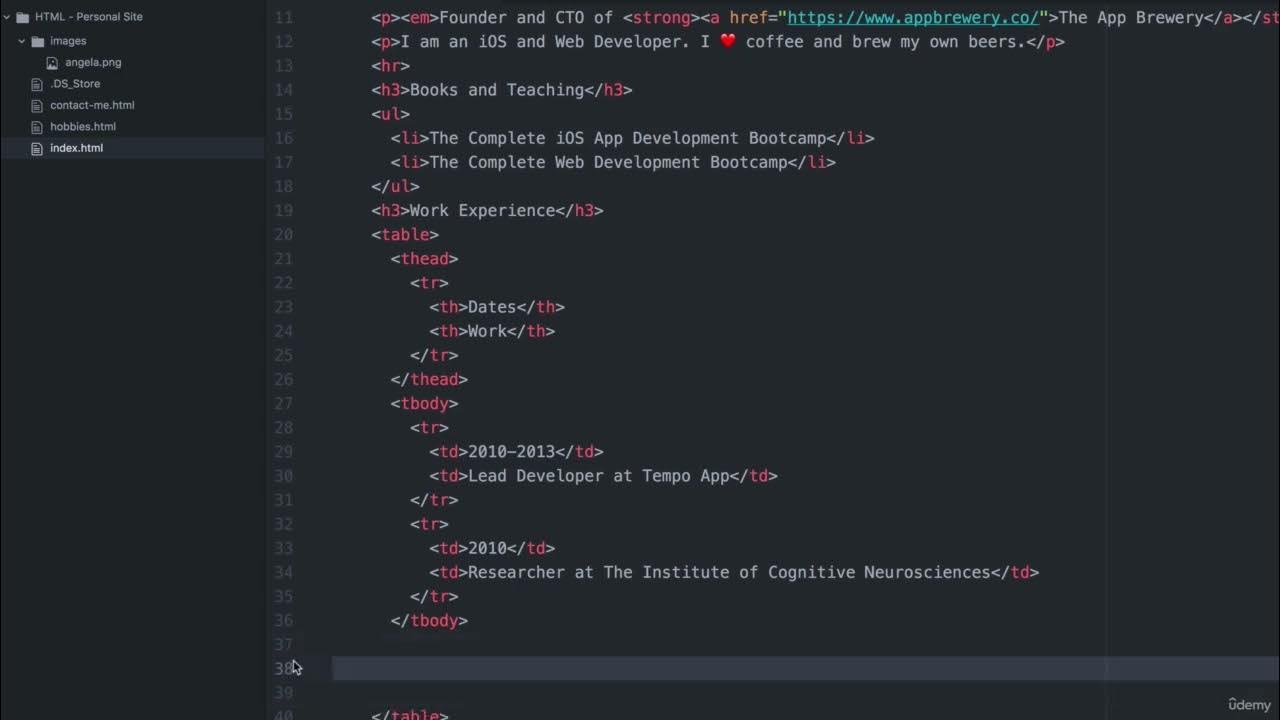The image size is (1280, 720).
Task: Select the .DS_Store file name
Action: (75, 84)
